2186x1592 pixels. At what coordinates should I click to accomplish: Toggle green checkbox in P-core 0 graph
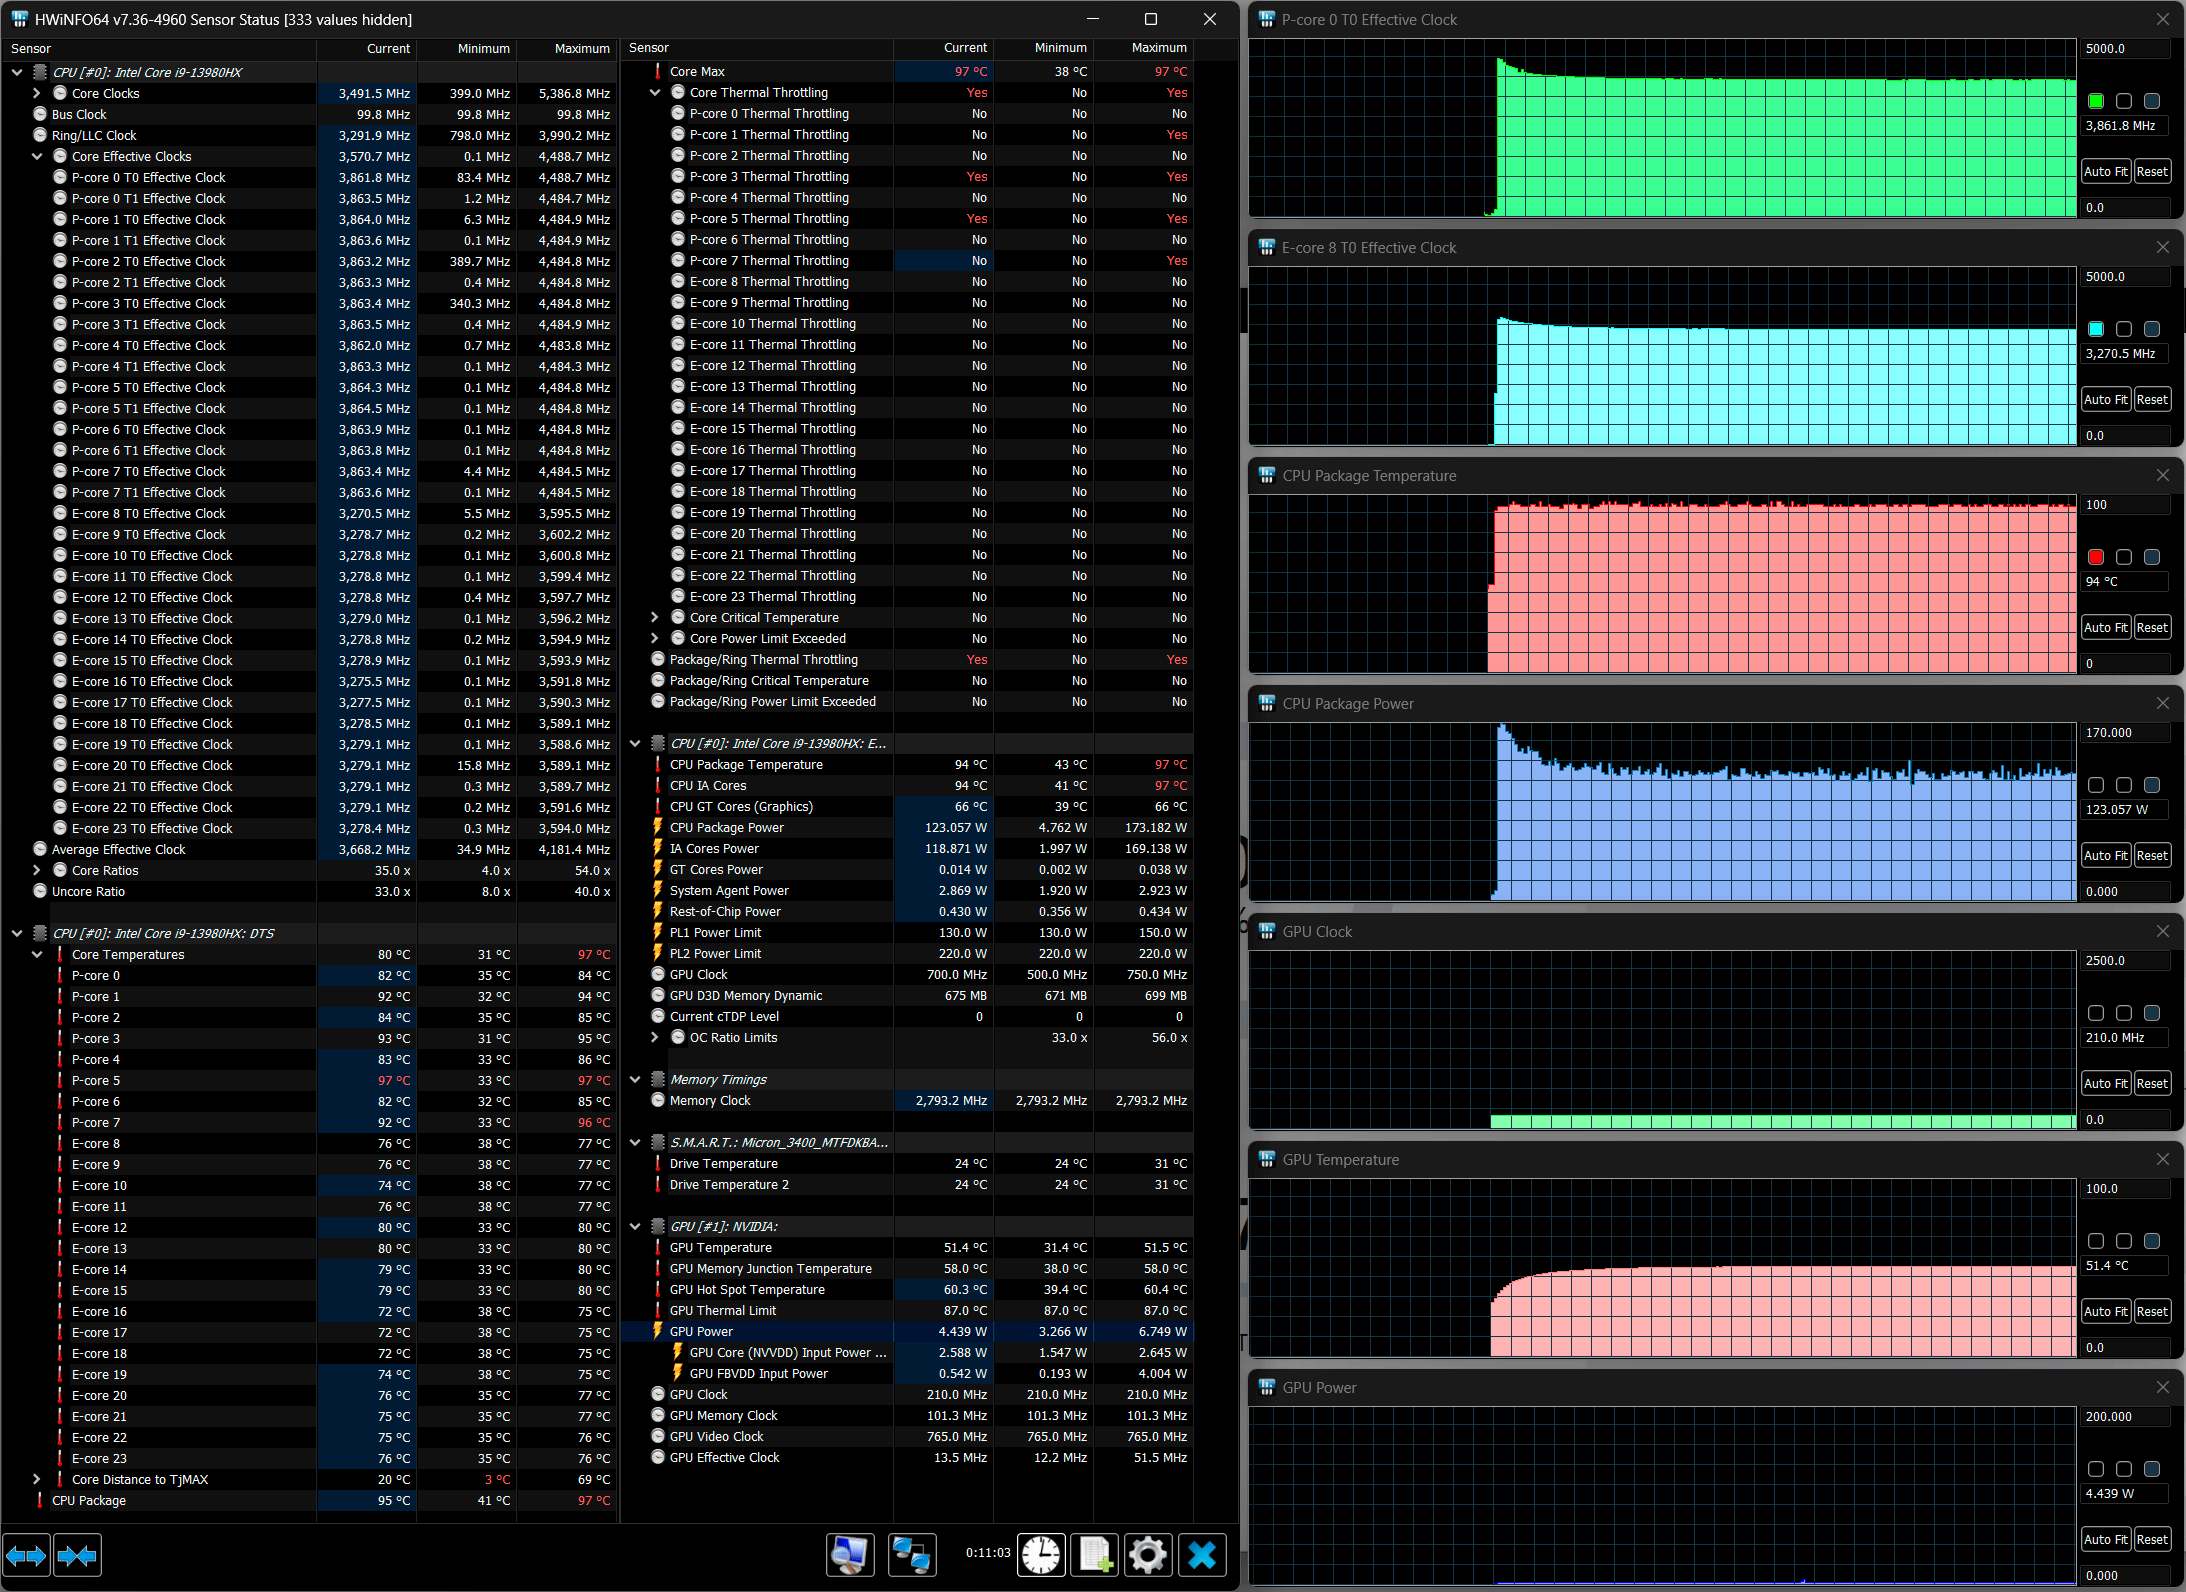(x=2096, y=101)
